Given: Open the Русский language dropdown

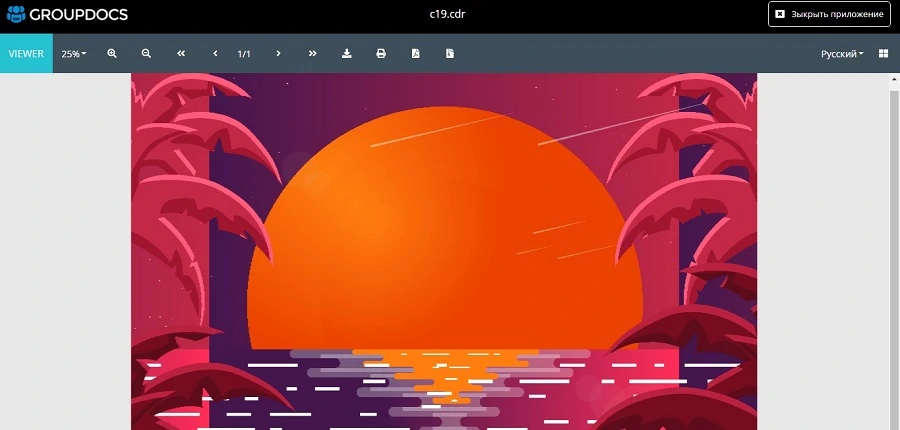Looking at the screenshot, I should (x=842, y=53).
